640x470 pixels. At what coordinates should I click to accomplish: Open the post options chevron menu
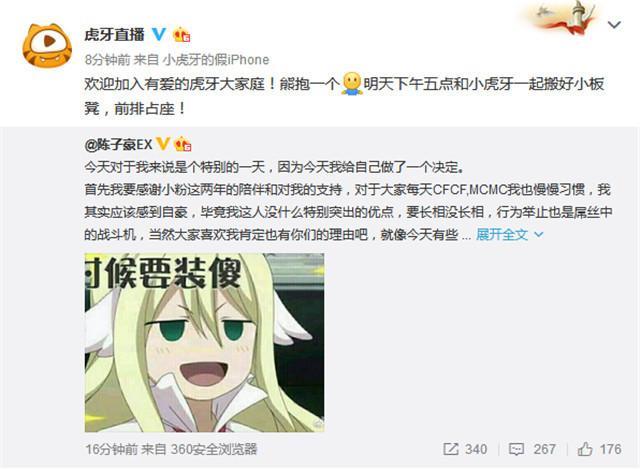614,25
